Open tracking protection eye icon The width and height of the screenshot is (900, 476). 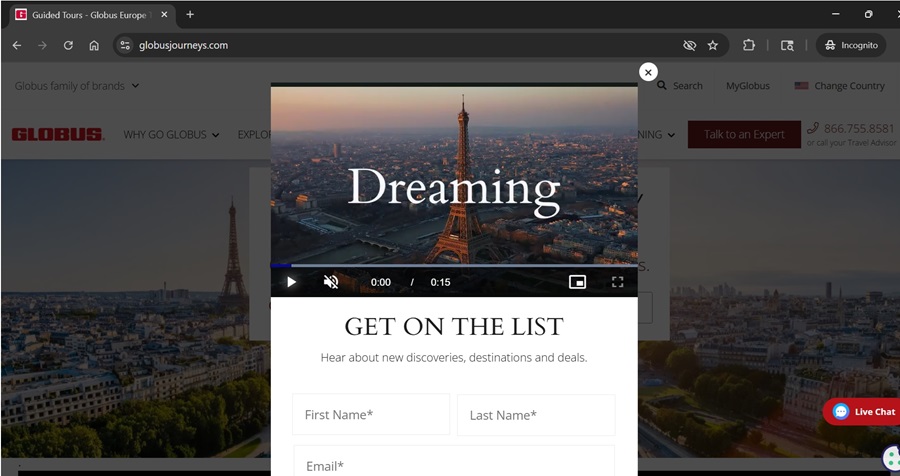(689, 45)
